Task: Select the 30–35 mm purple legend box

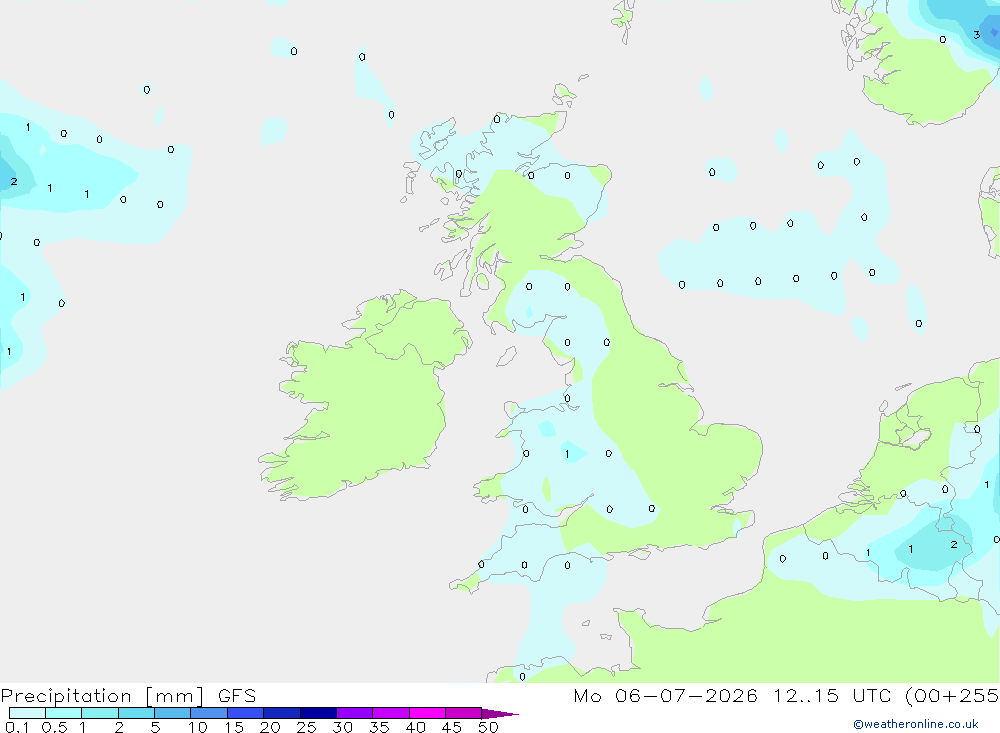Action: [x=355, y=713]
